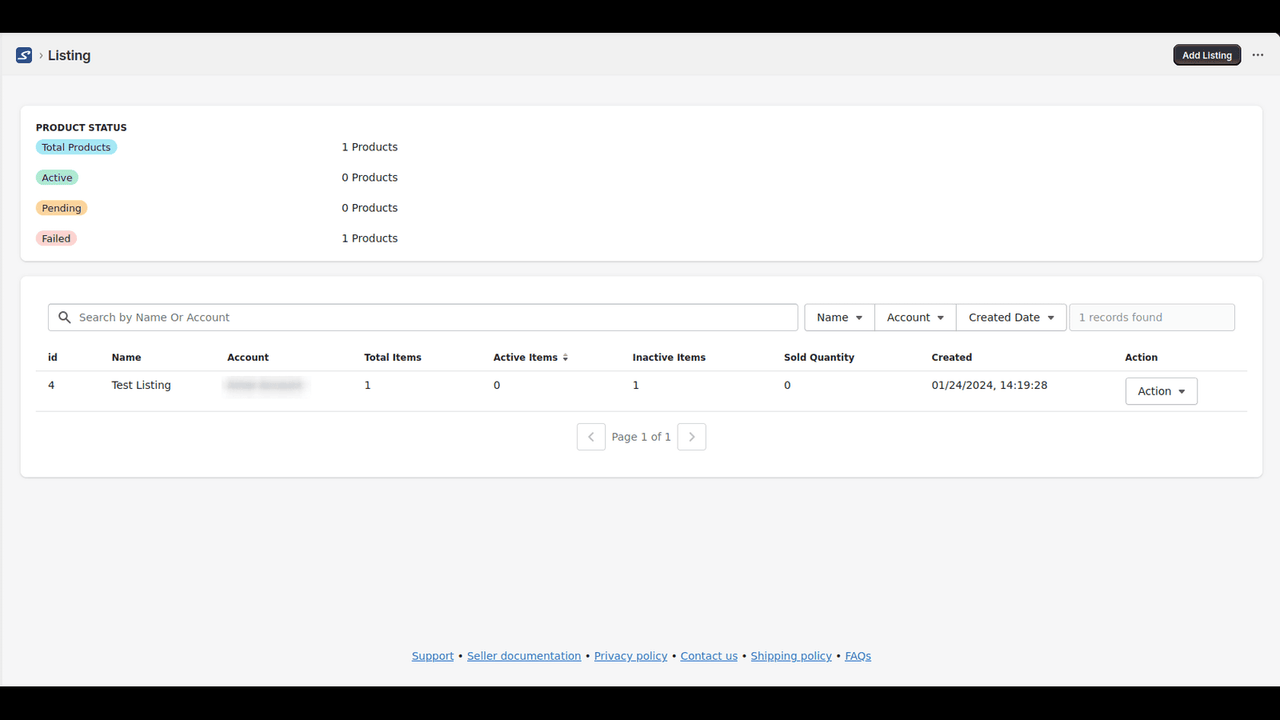Go to previous page arrow
Screen dimensions: 1280x720
(x=591, y=437)
